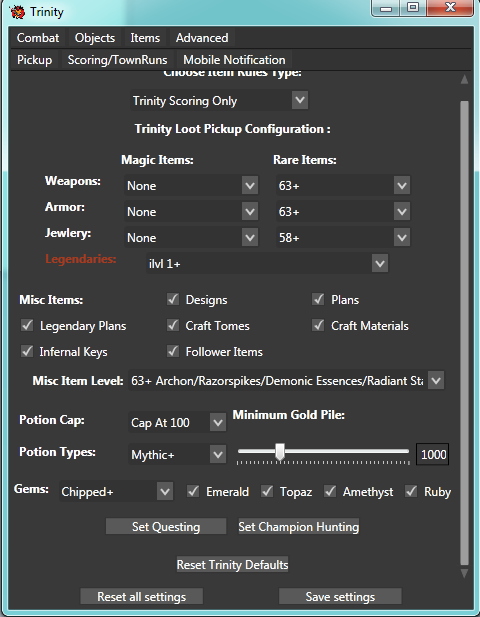Select the Items tab
Viewport: 480px width, 617px height.
point(145,38)
